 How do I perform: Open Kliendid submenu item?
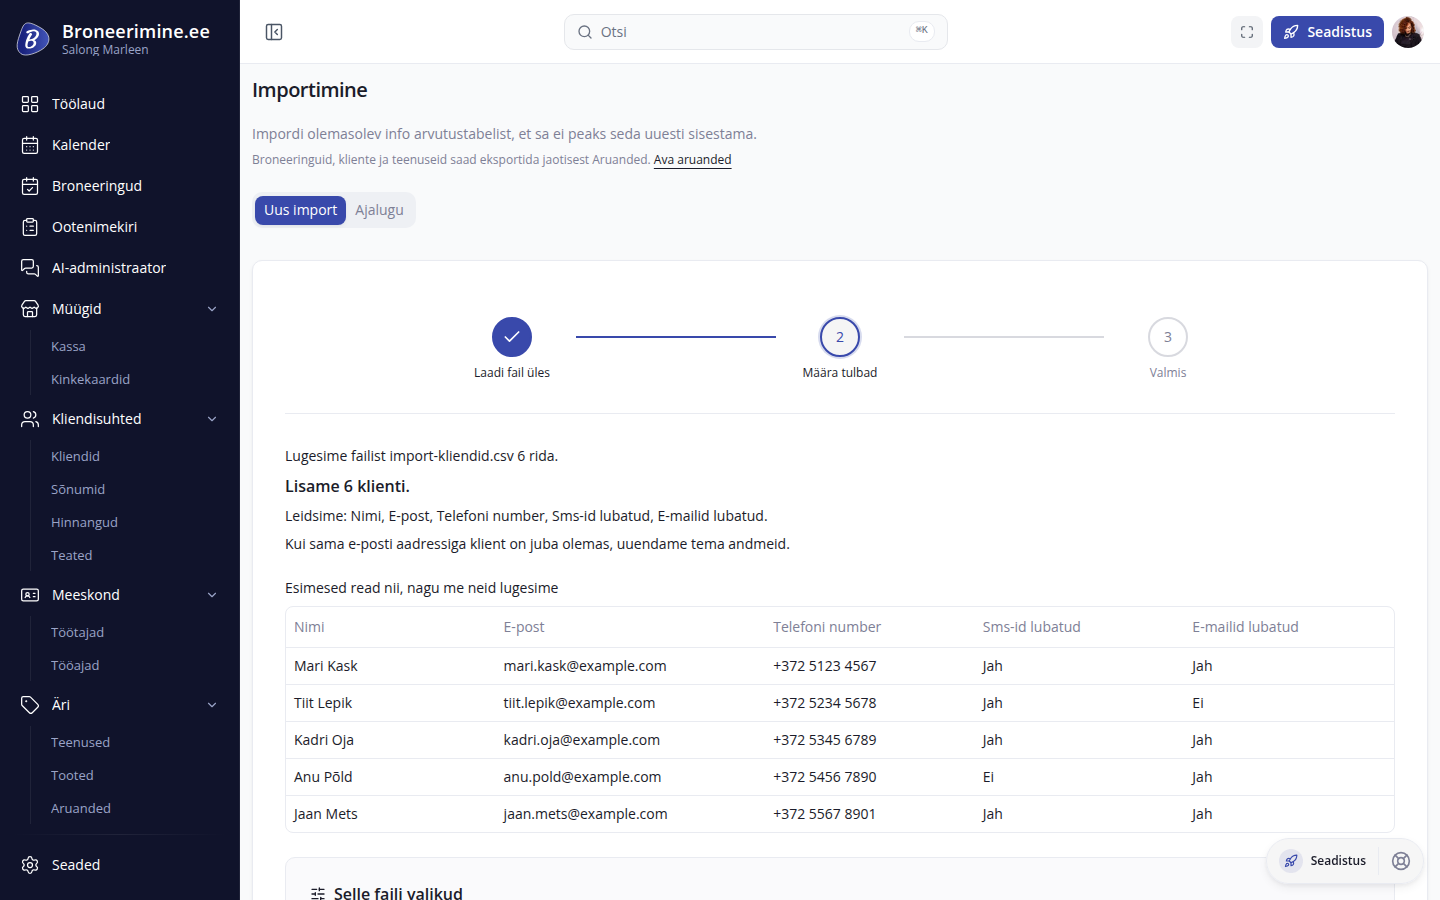pyautogui.click(x=75, y=457)
